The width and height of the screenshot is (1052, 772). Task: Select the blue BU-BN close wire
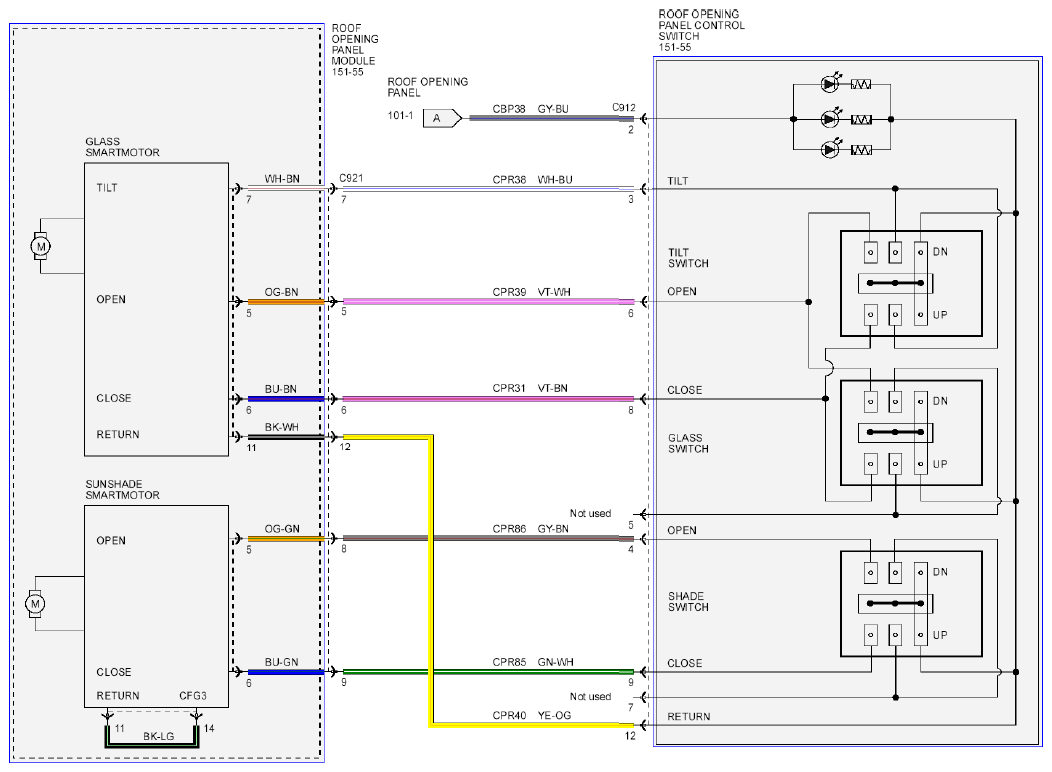tap(286, 398)
